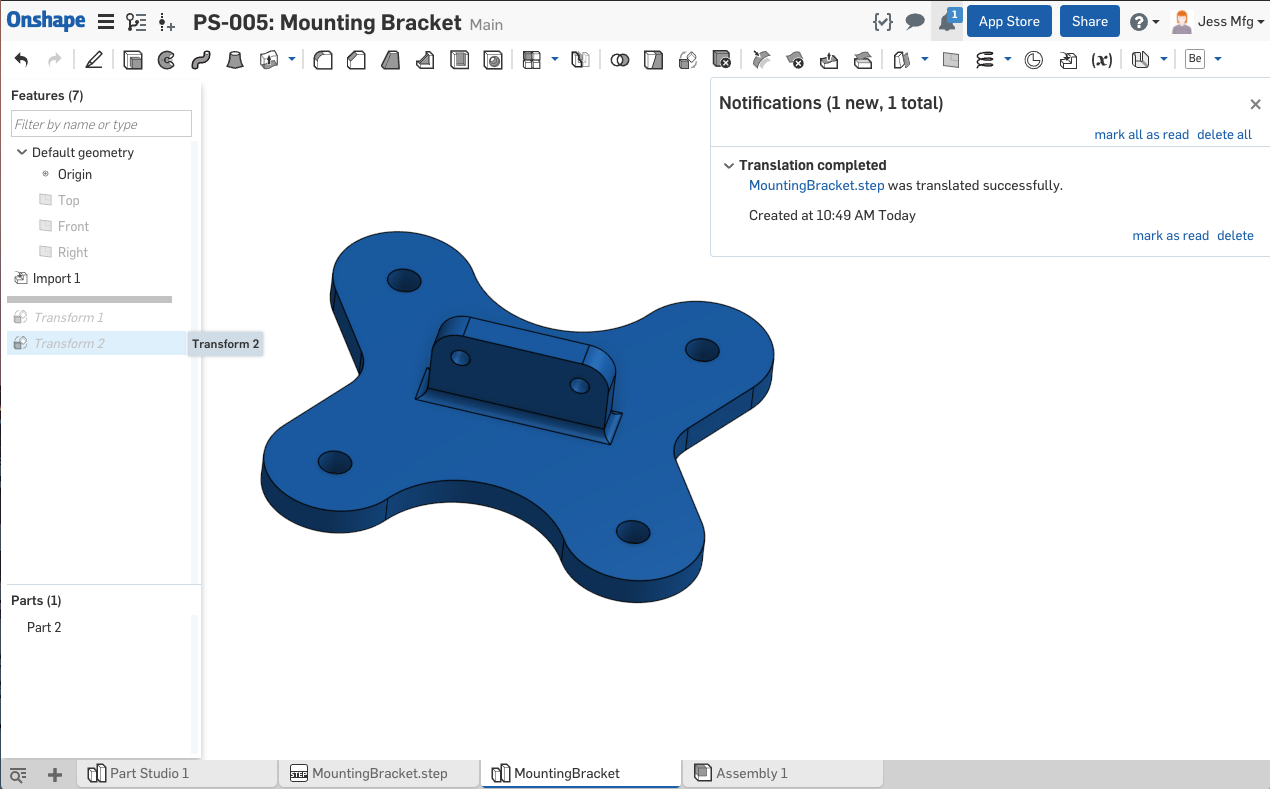Click the App Store button

1009,21
